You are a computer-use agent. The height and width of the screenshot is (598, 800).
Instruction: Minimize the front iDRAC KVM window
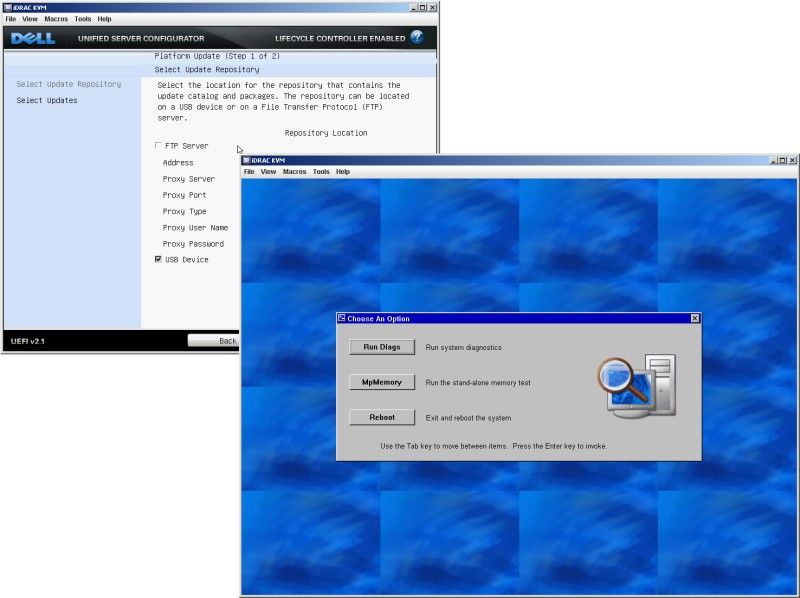click(x=775, y=160)
